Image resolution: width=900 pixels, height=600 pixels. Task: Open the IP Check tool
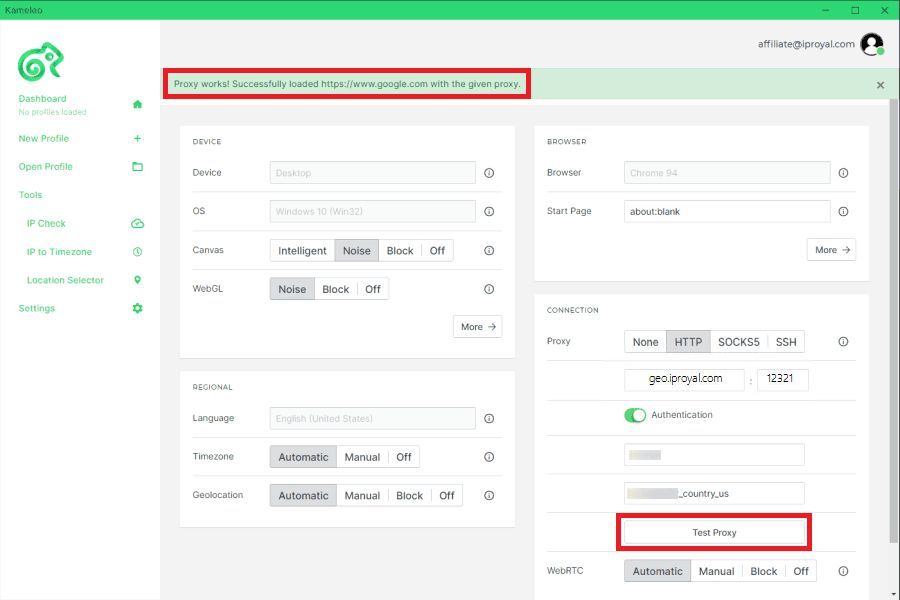click(x=46, y=223)
